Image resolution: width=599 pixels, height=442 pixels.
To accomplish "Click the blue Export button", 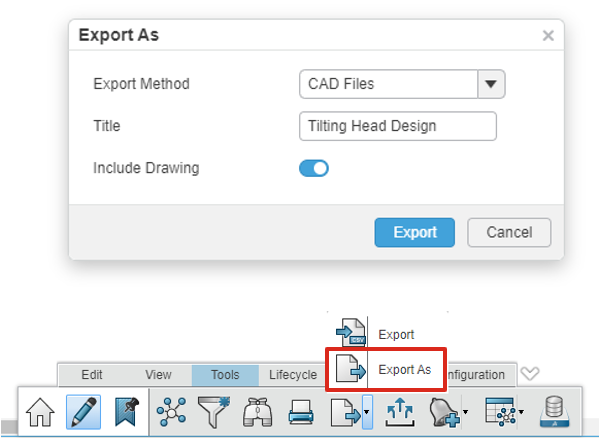I will (414, 232).
